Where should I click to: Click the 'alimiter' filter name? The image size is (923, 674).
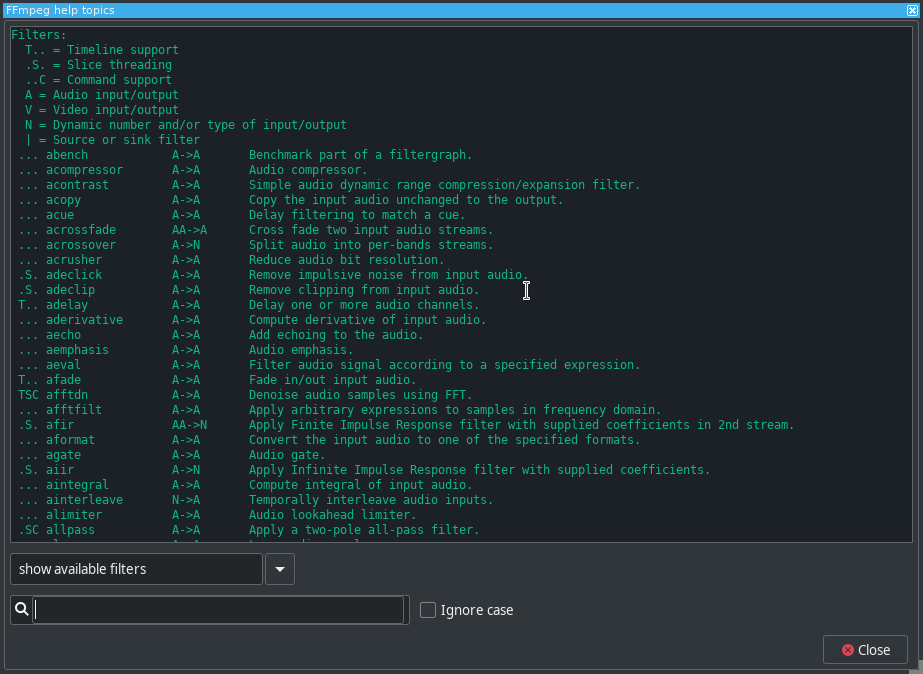click(74, 515)
